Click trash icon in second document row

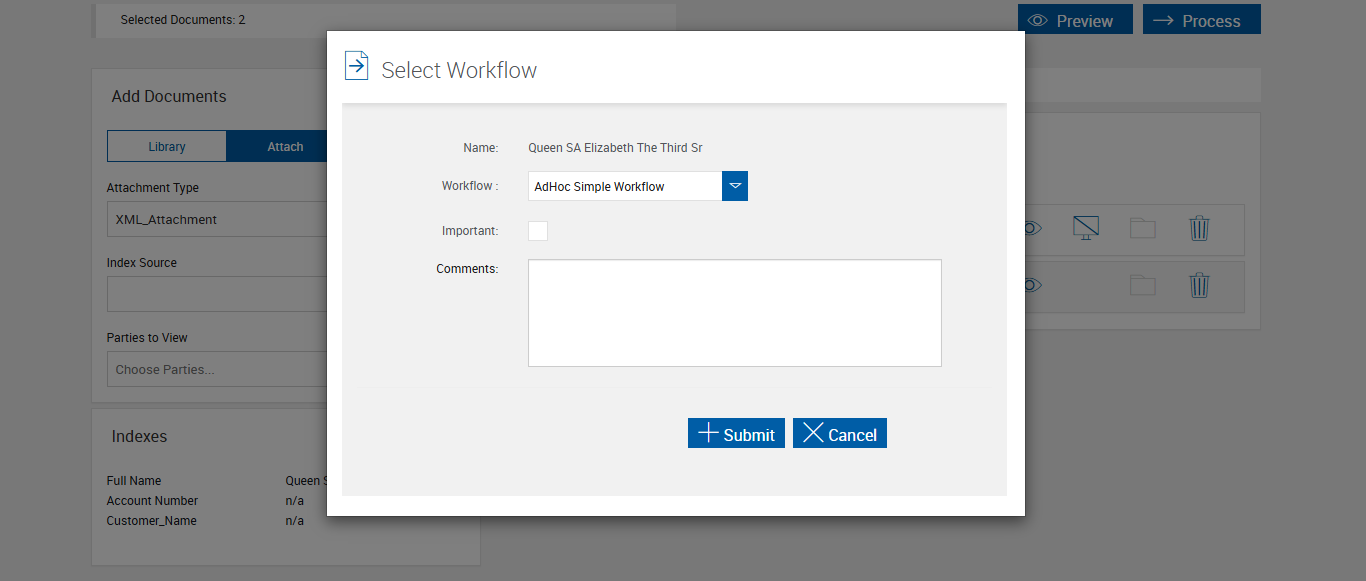pos(1199,286)
